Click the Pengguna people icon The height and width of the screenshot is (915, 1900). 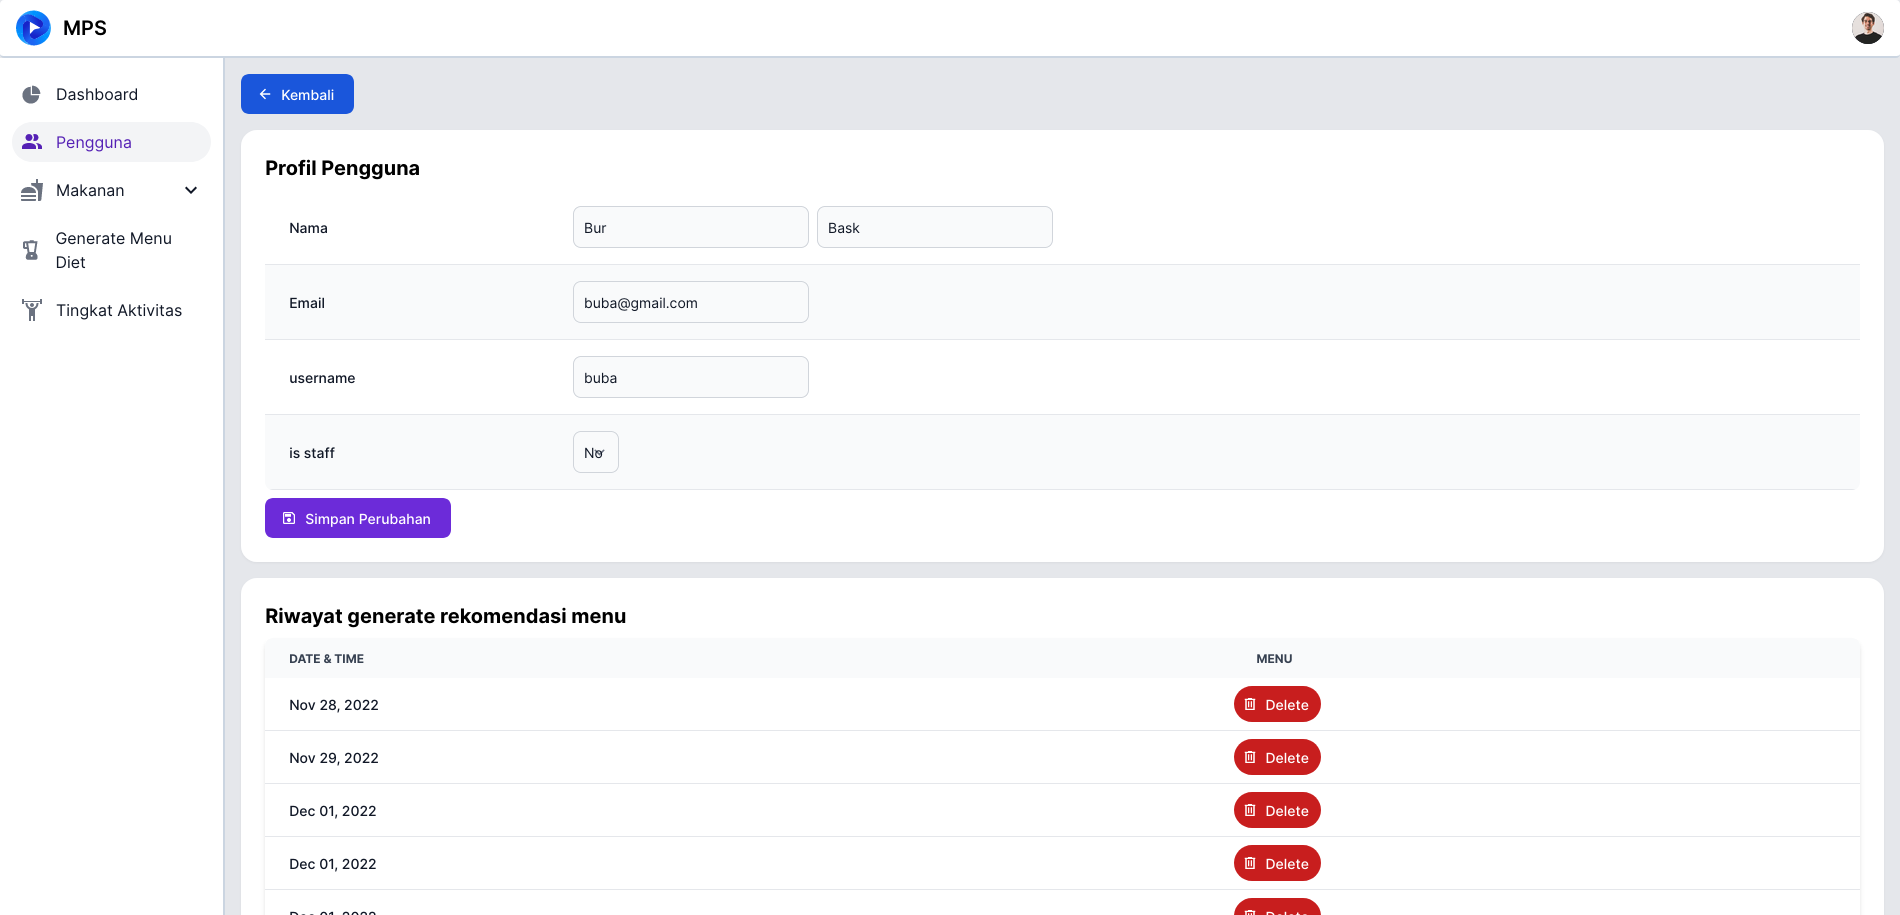[32, 142]
